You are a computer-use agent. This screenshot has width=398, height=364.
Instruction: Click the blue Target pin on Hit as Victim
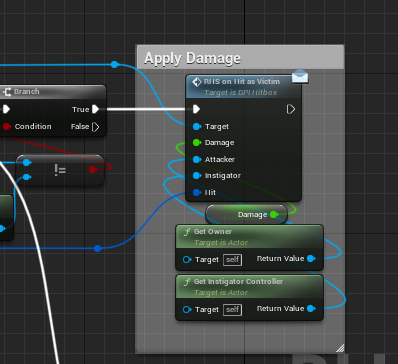(197, 126)
